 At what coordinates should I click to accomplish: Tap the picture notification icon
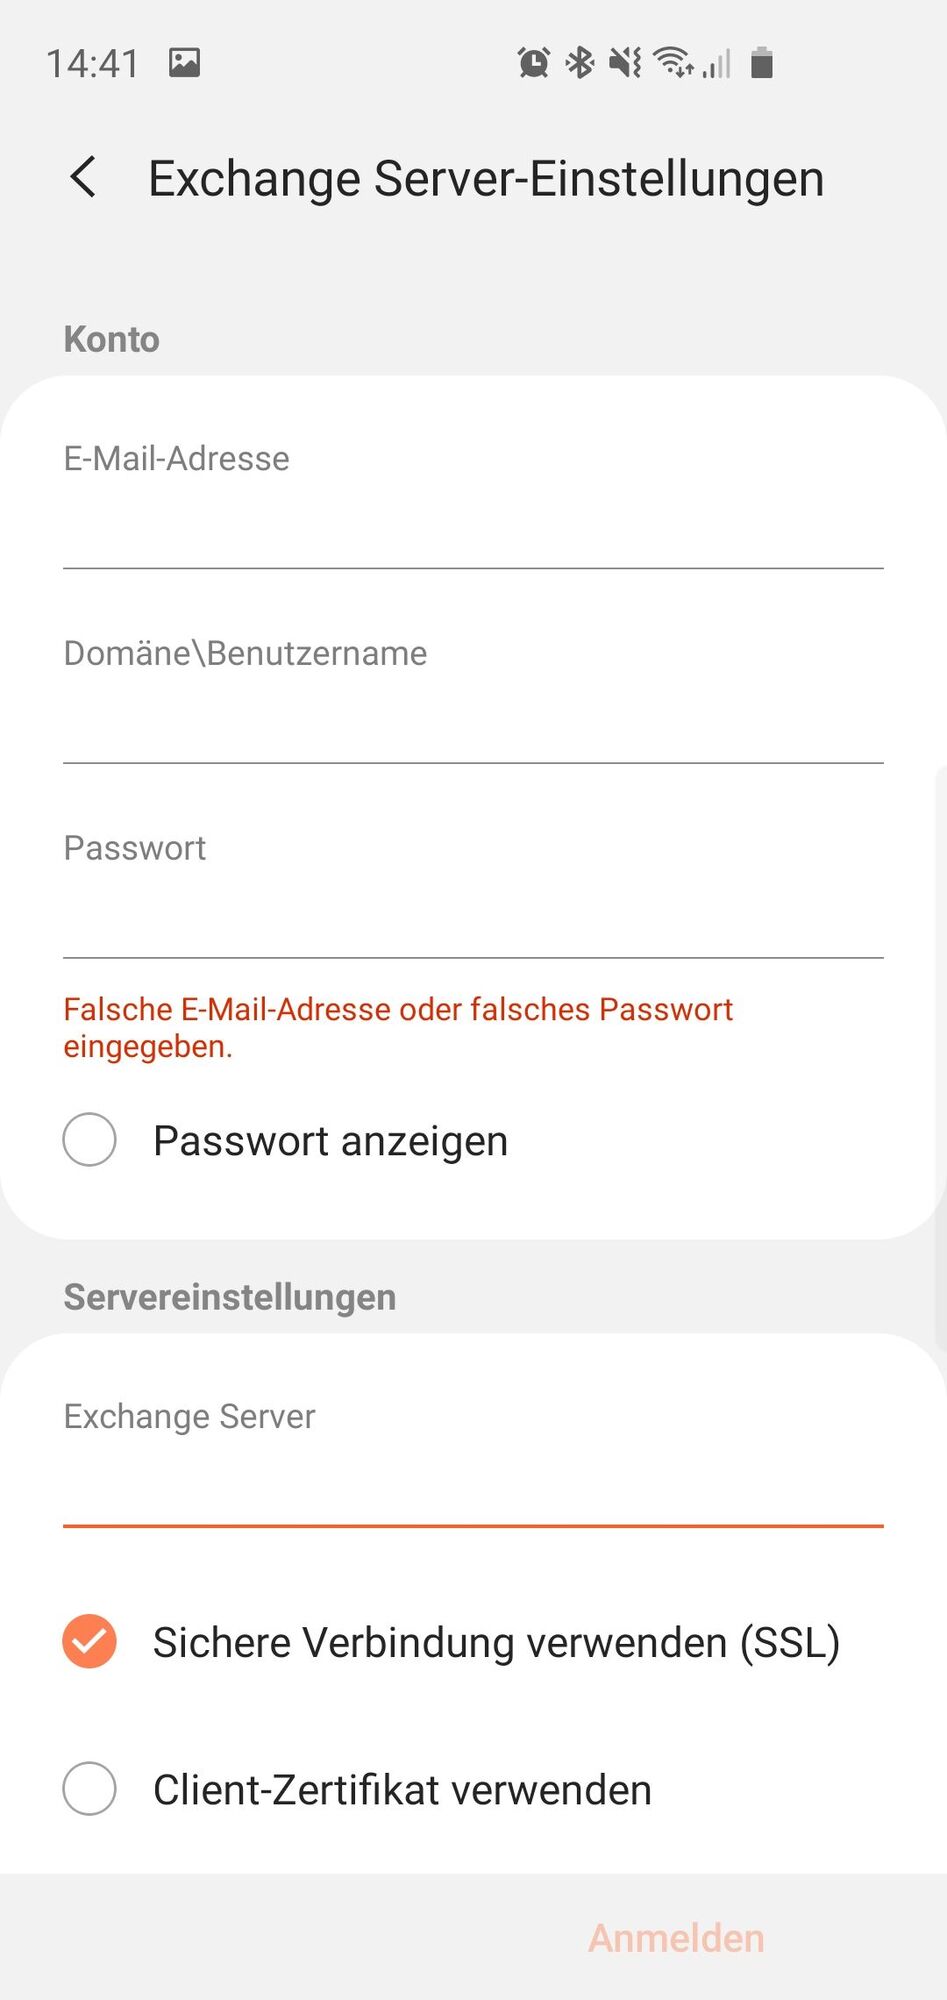pyautogui.click(x=184, y=63)
